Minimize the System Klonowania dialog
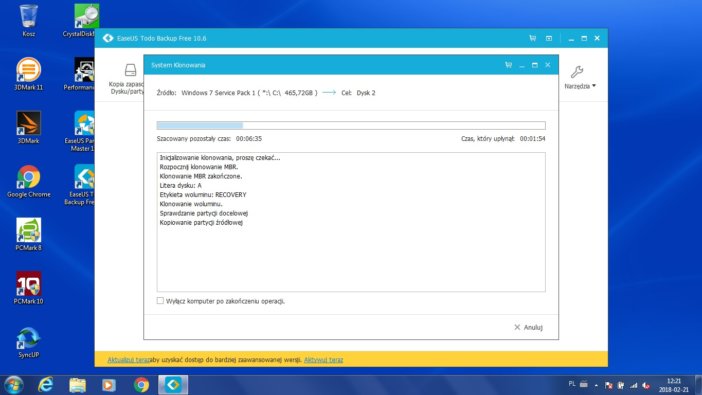702x395 pixels. click(522, 65)
